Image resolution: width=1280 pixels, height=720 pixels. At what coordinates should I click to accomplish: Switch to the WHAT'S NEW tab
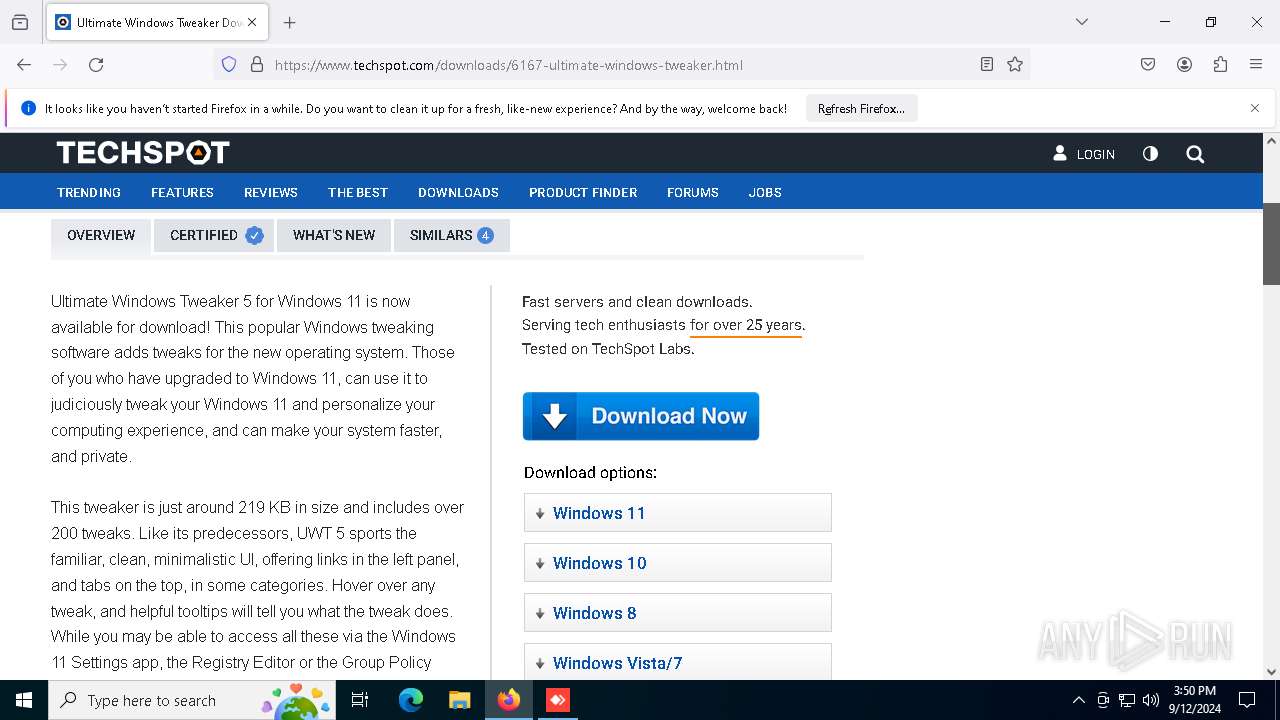coord(334,235)
